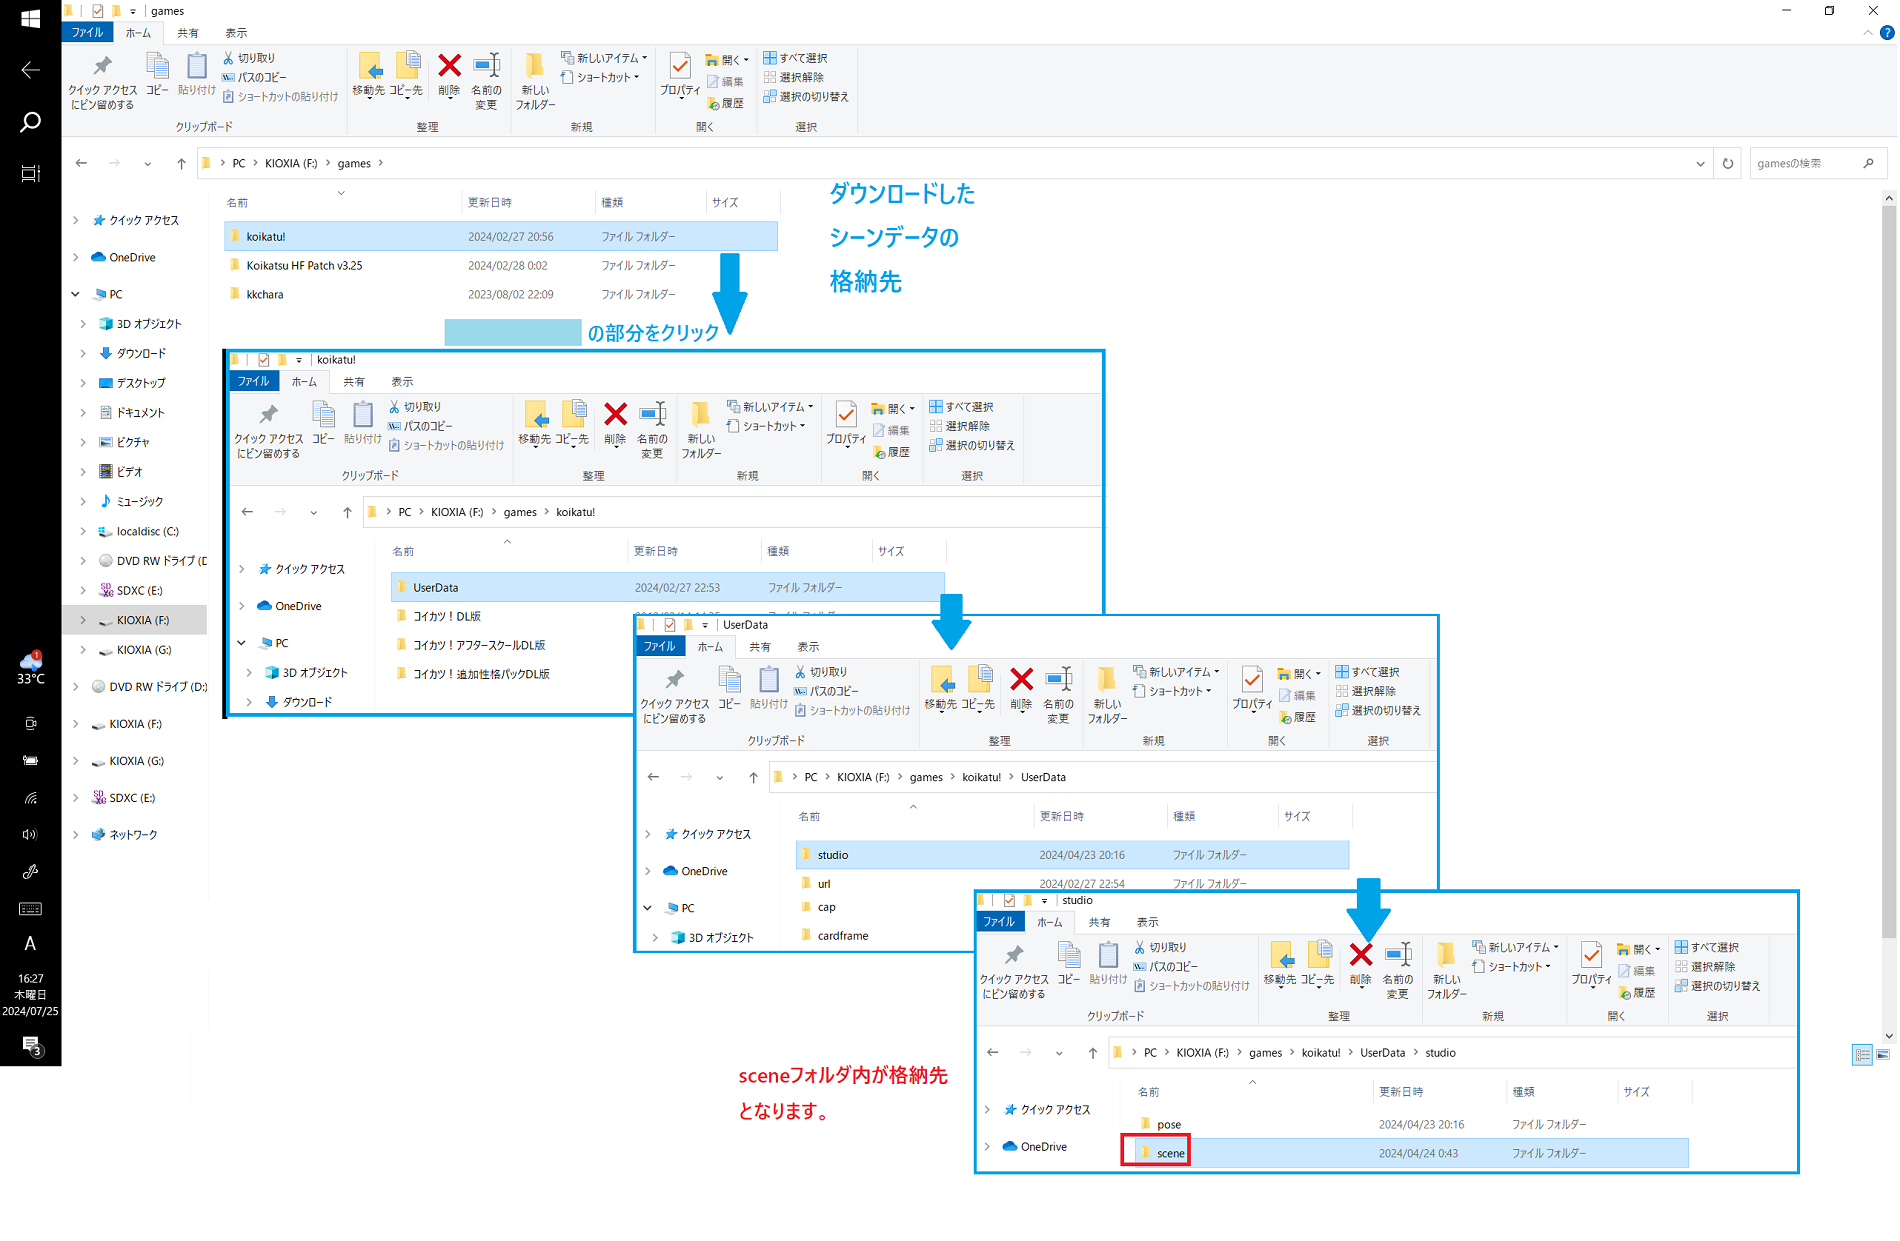Open the ファイル tab in games window
The height and width of the screenshot is (1241, 1900).
pyautogui.click(x=87, y=33)
